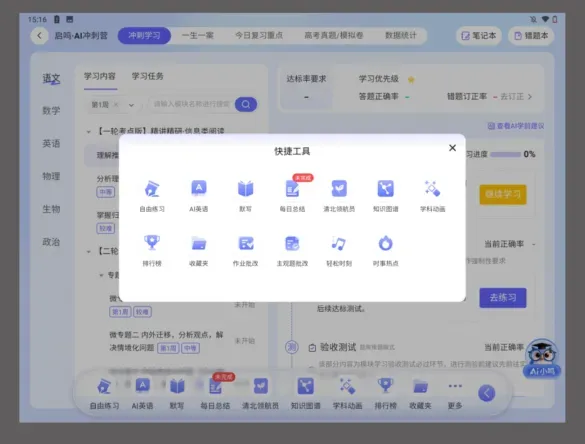This screenshot has height=444, width=585.
Task: Open 轻松时刻 music icon
Action: coord(339,250)
